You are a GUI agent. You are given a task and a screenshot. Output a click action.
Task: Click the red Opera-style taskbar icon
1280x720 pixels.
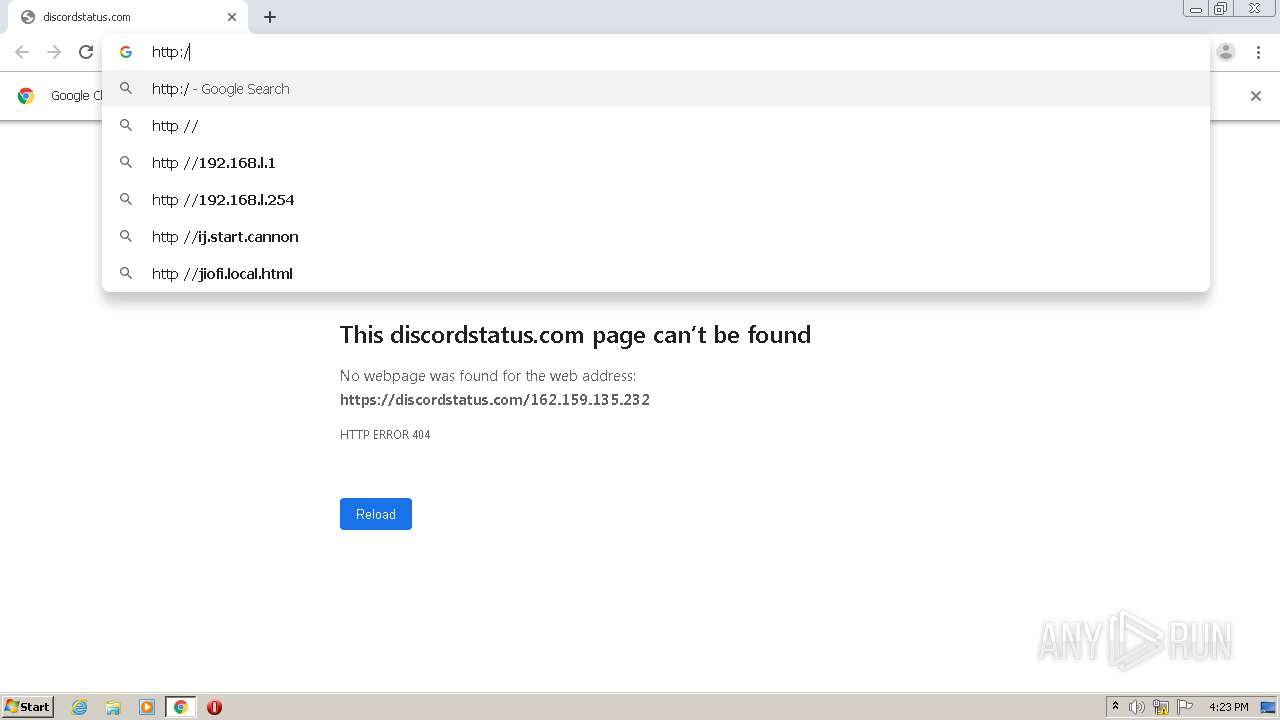tap(214, 707)
